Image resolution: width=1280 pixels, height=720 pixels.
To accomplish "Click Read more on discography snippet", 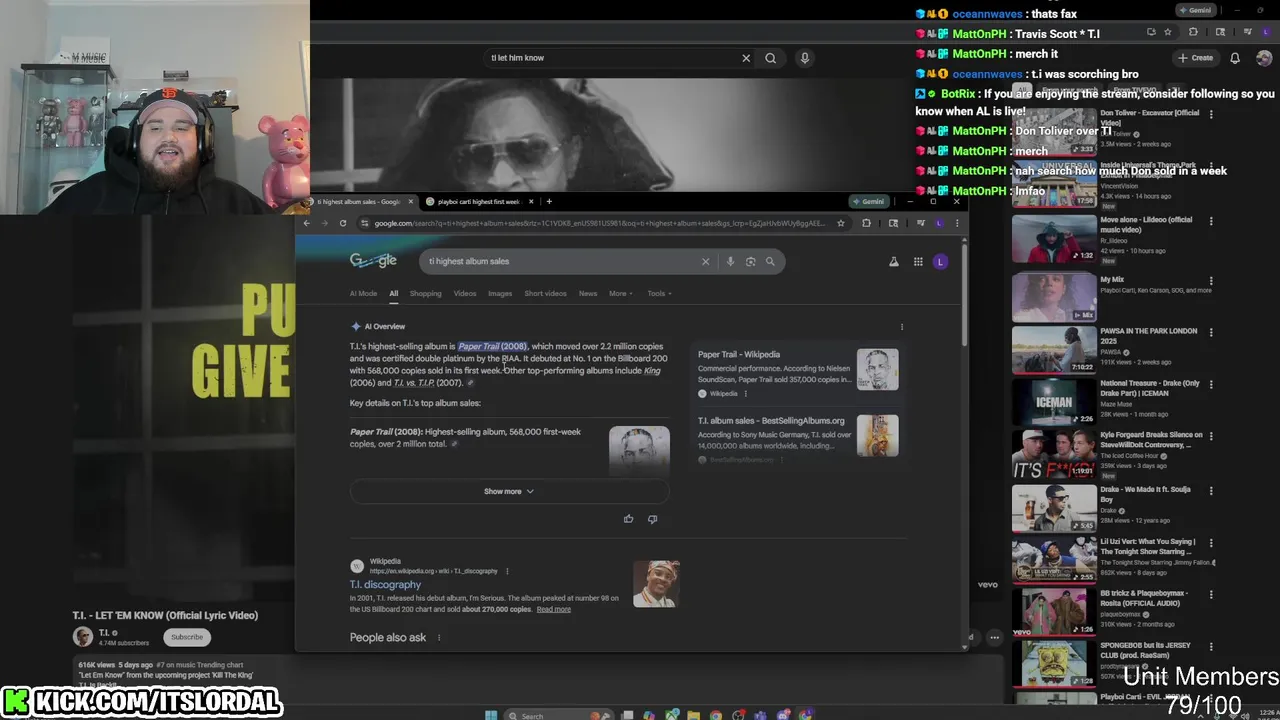I will [x=553, y=609].
